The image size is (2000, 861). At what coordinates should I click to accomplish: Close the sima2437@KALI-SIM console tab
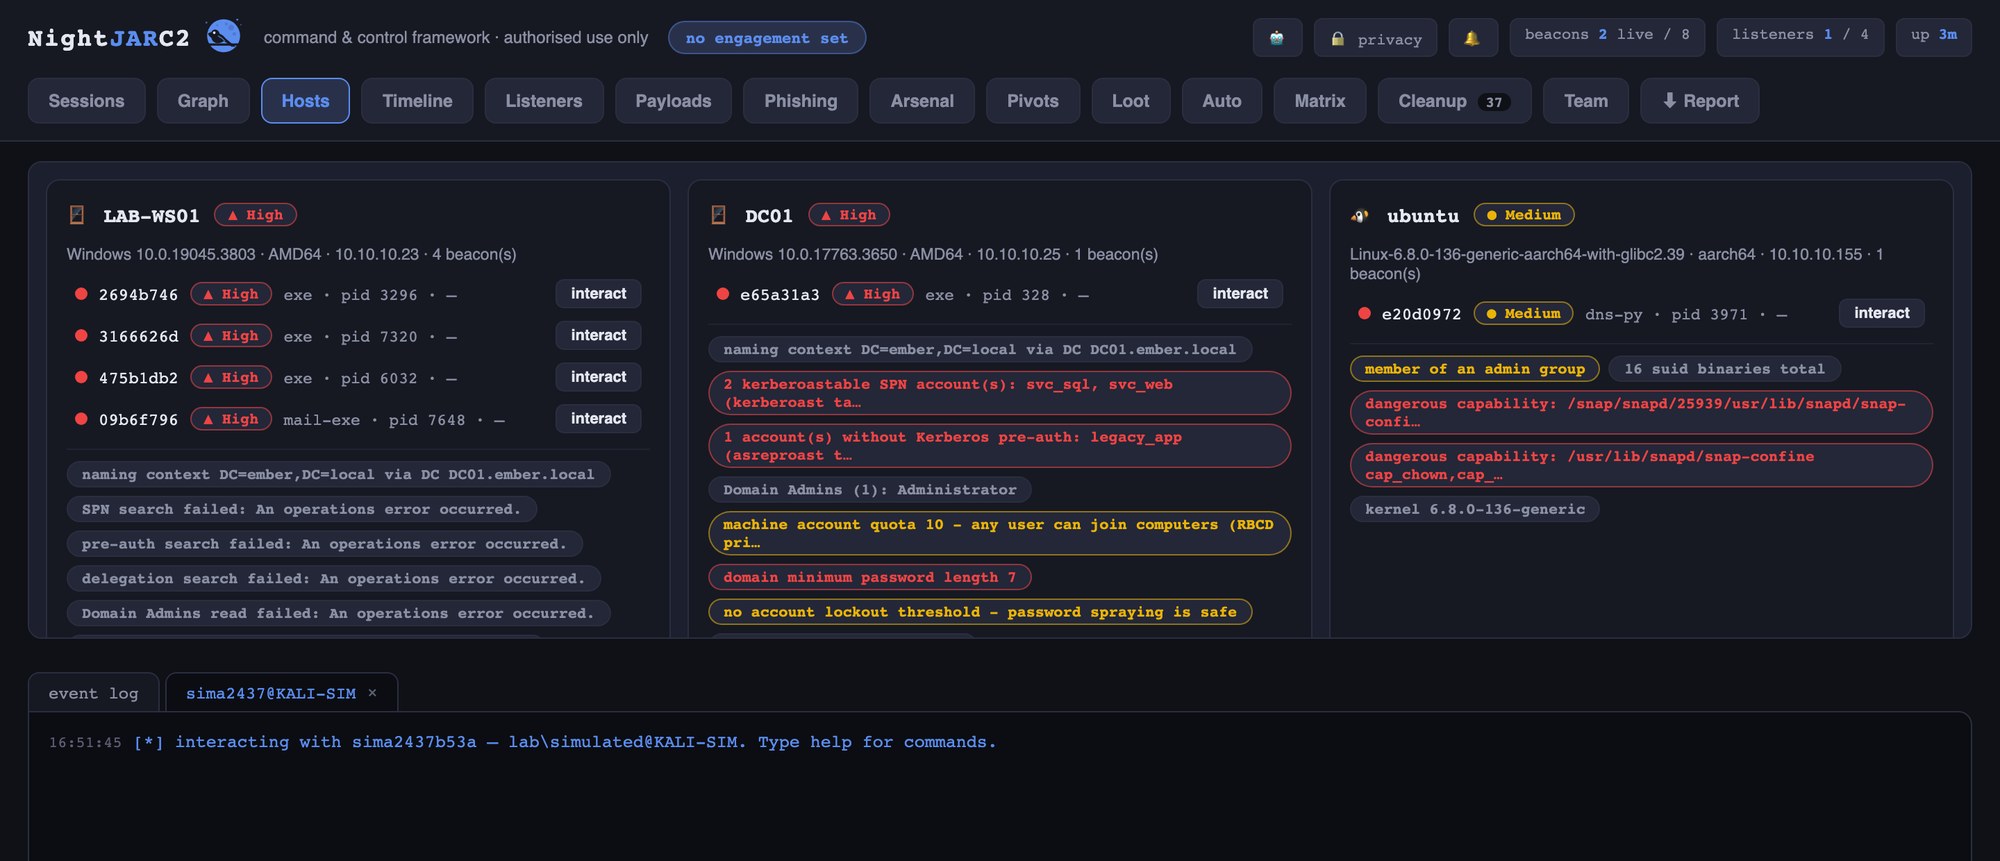coord(372,693)
